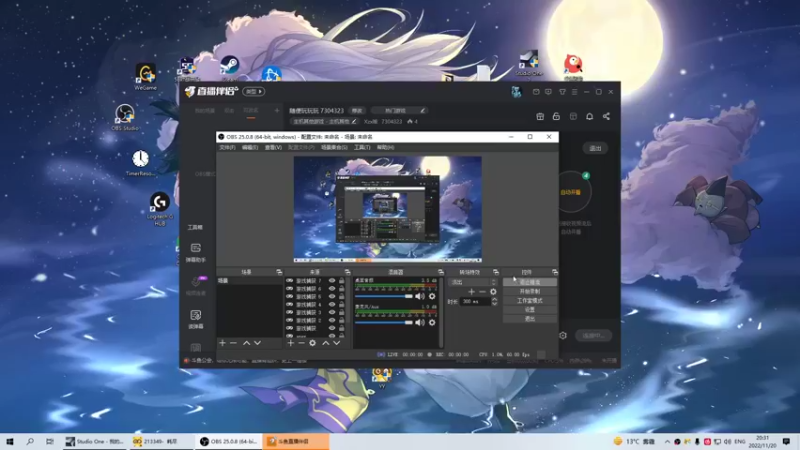Expand the 模式 selector in 直播伴侣 title
This screenshot has height=450, width=800.
pyautogui.click(x=254, y=91)
